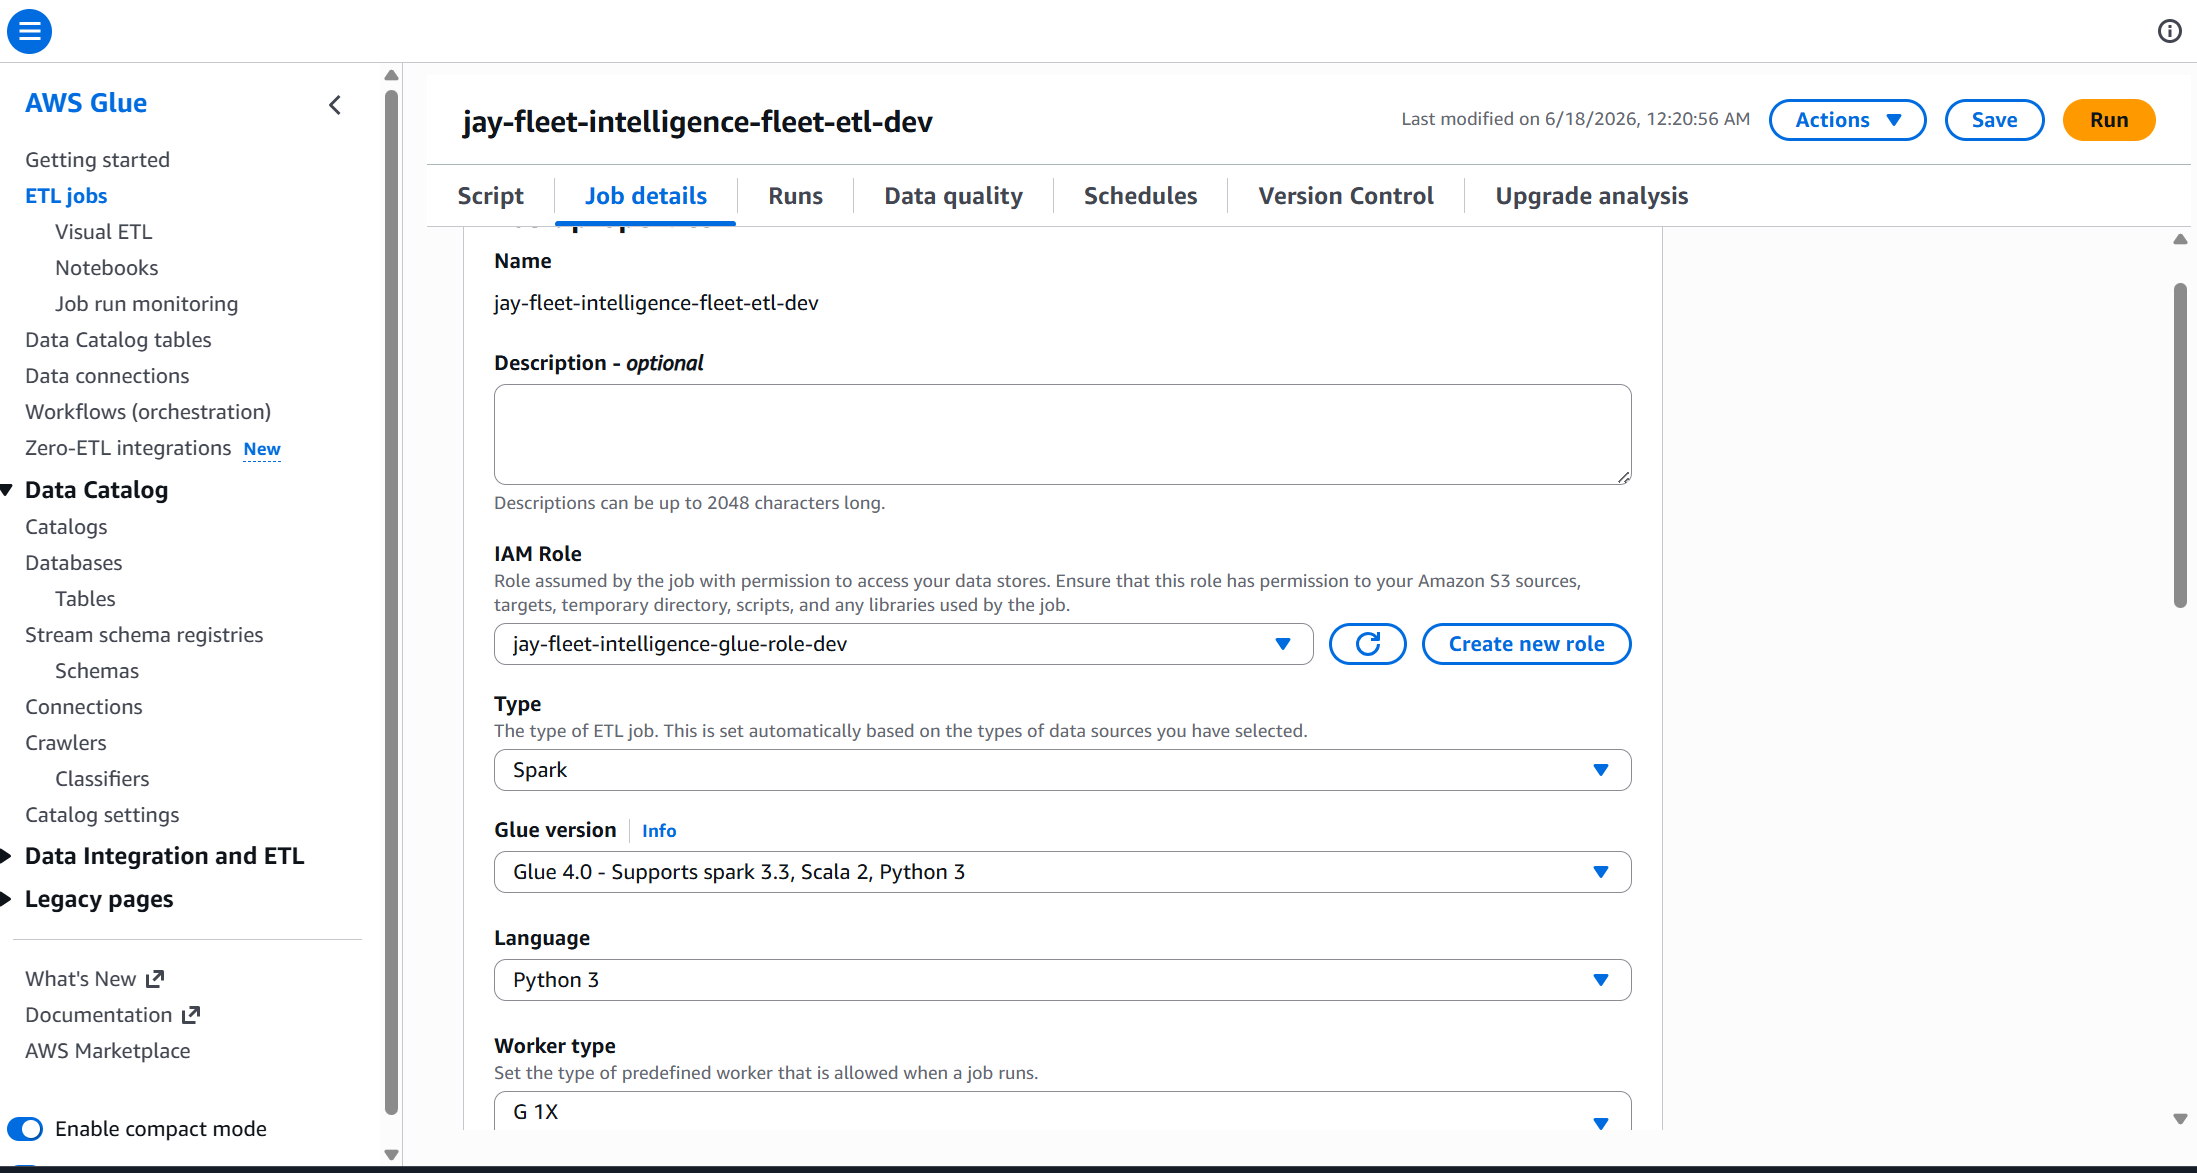
Task: Open the blue hamburger navigation menu
Action: 29,31
